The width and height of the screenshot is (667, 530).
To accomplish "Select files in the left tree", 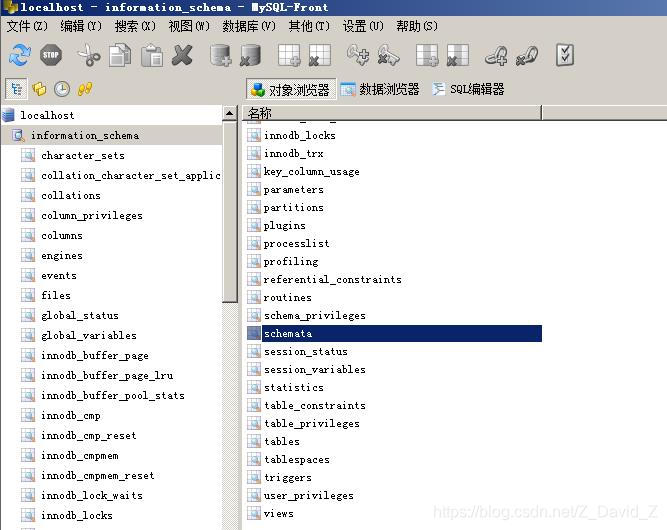I will coord(56,295).
